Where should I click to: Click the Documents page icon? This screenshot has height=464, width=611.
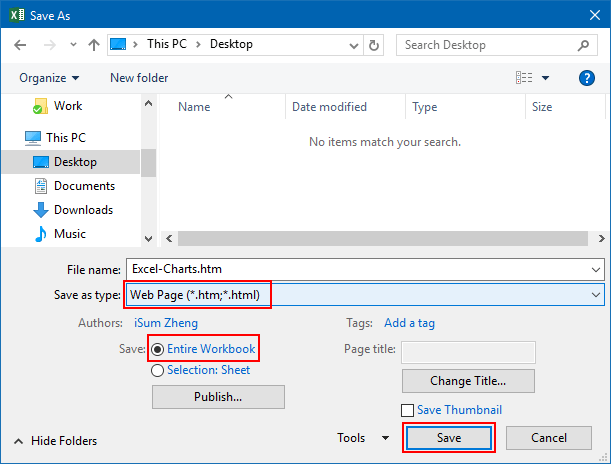[x=41, y=186]
